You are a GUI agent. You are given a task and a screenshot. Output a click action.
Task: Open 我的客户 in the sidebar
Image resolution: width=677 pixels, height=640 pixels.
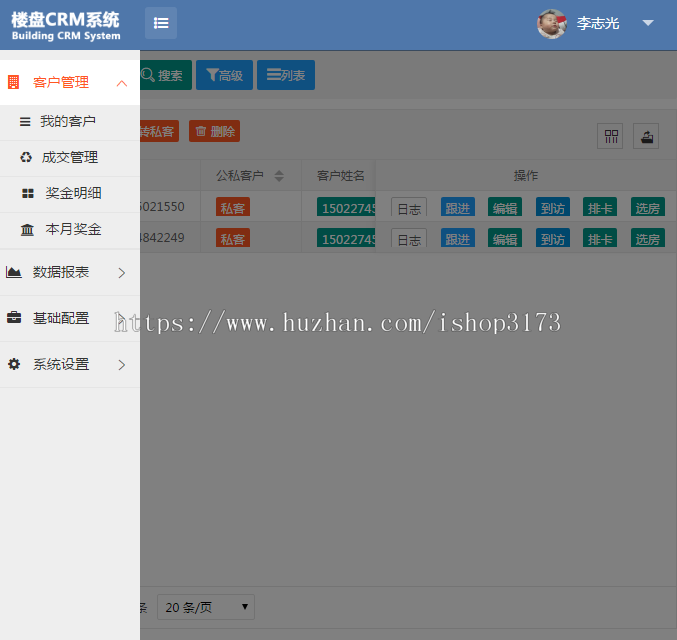pyautogui.click(x=67, y=121)
